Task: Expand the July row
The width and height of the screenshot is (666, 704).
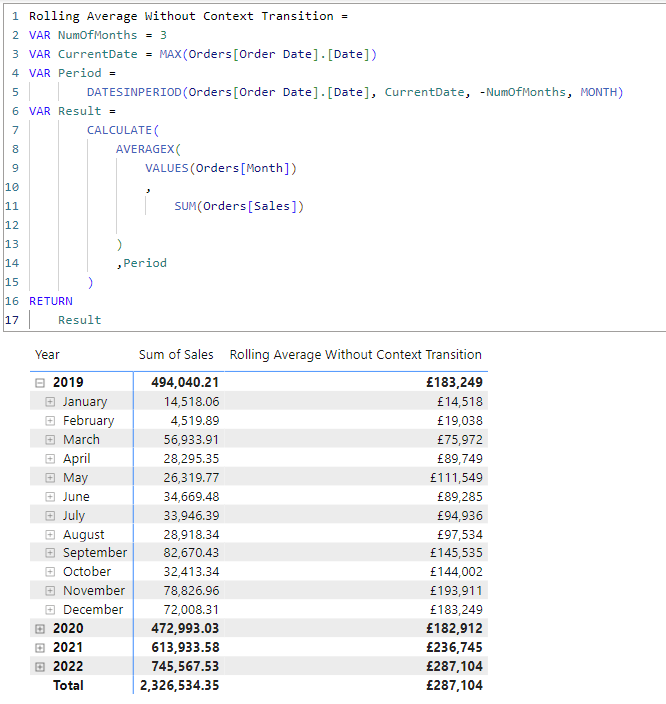Action: [x=50, y=515]
